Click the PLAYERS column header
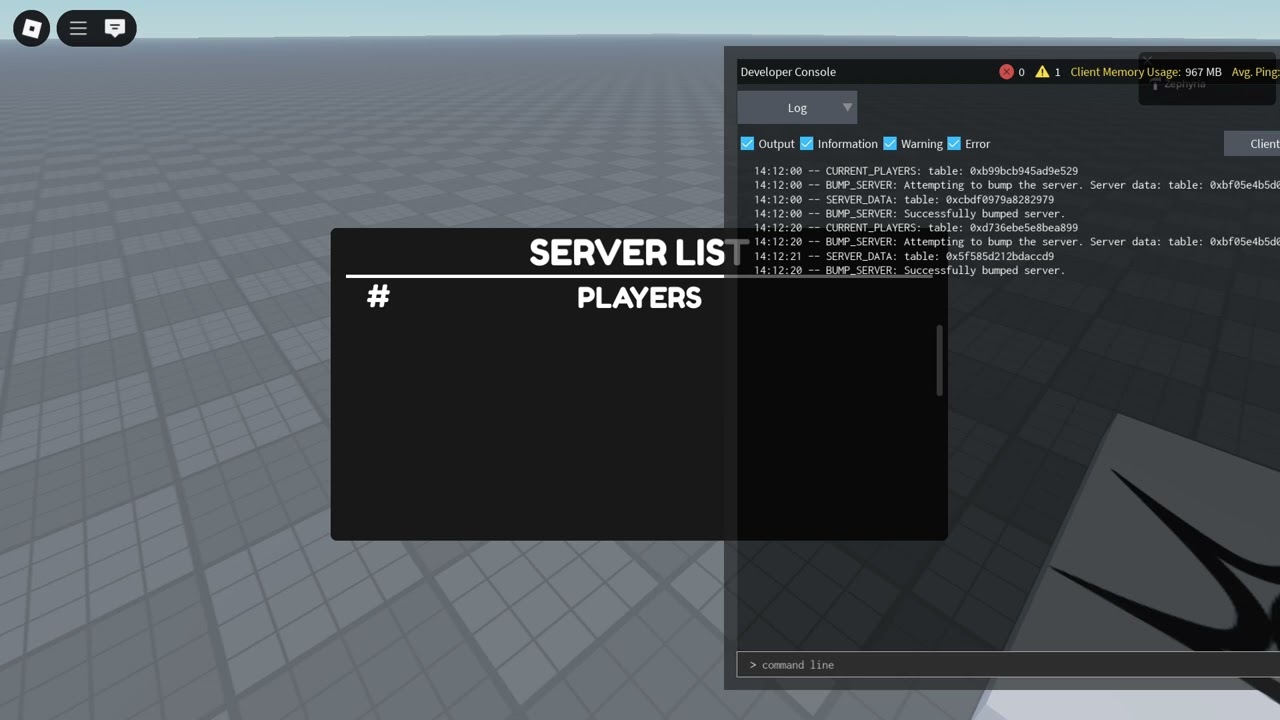The width and height of the screenshot is (1280, 720). pos(639,298)
